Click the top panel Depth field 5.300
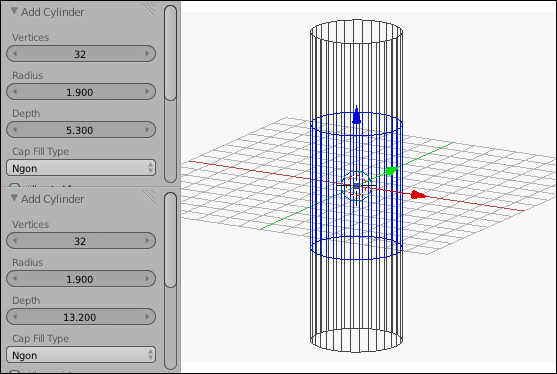The height and width of the screenshot is (374, 557). 81,130
